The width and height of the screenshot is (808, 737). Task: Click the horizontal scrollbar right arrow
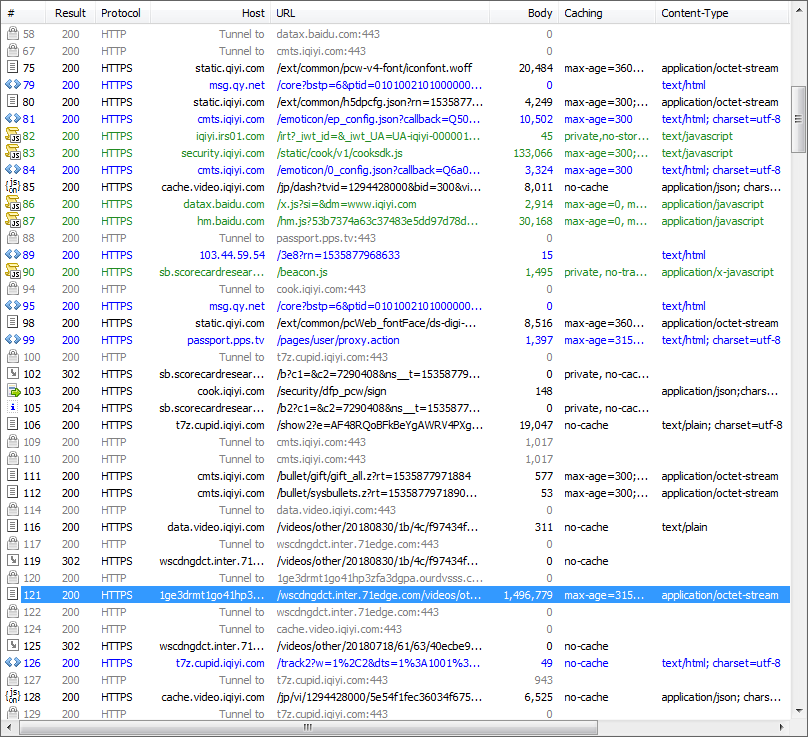coord(782,728)
